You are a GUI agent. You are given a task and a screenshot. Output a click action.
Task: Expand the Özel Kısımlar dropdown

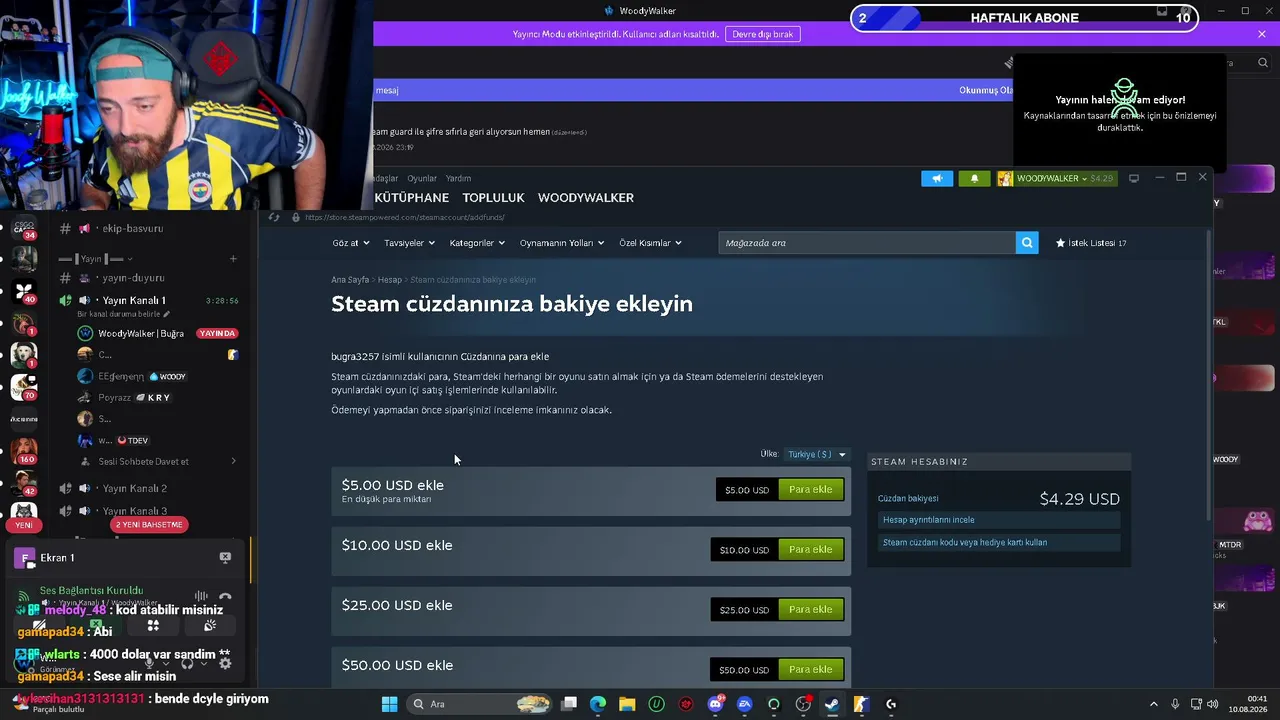[650, 243]
